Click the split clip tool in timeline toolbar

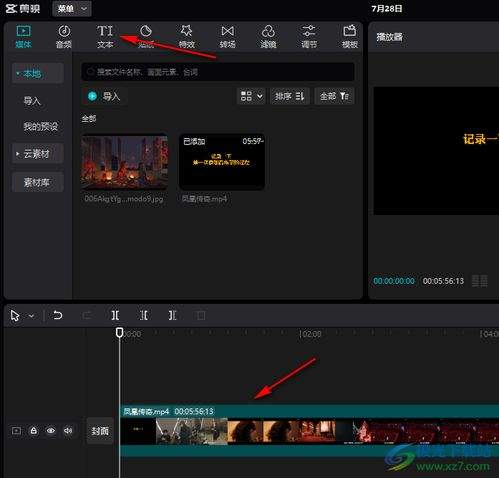(115, 315)
